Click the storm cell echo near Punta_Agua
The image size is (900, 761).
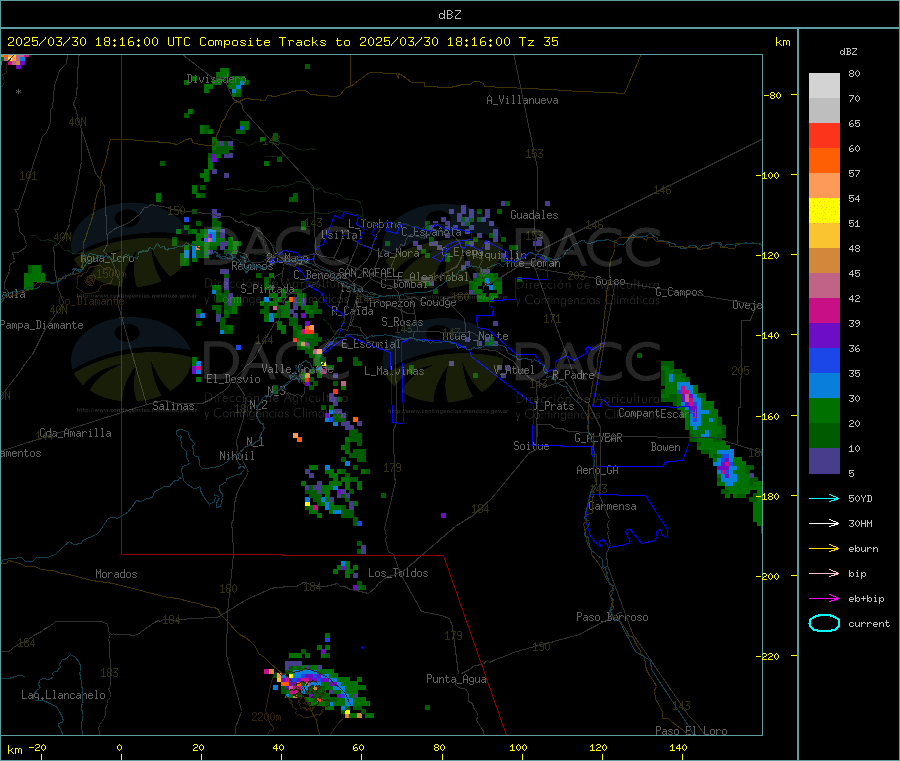pos(319,686)
